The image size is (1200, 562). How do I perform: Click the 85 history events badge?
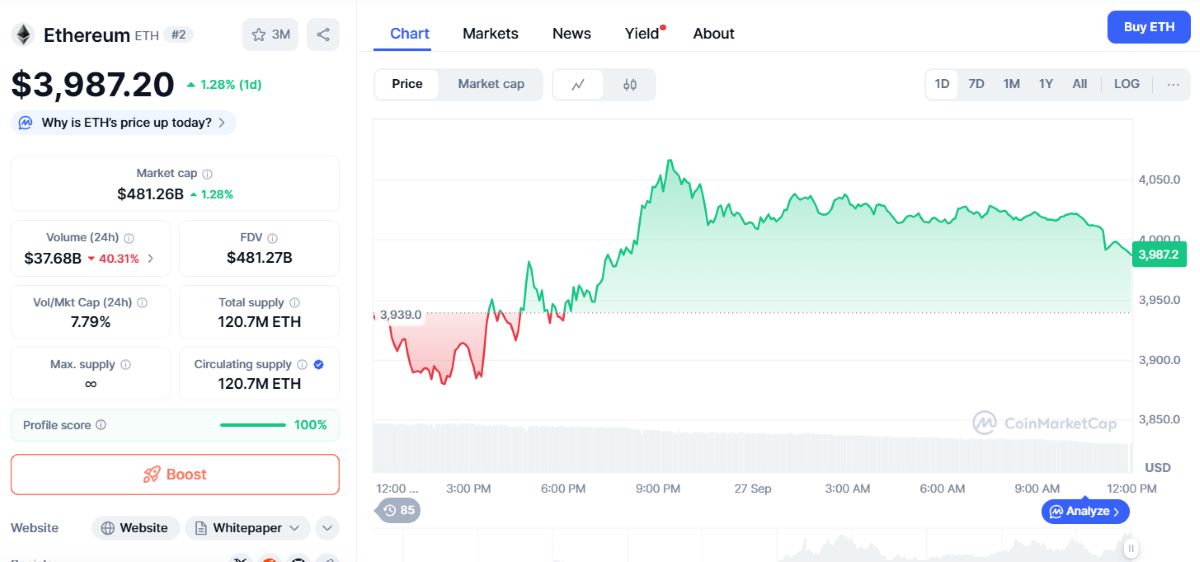tap(398, 510)
